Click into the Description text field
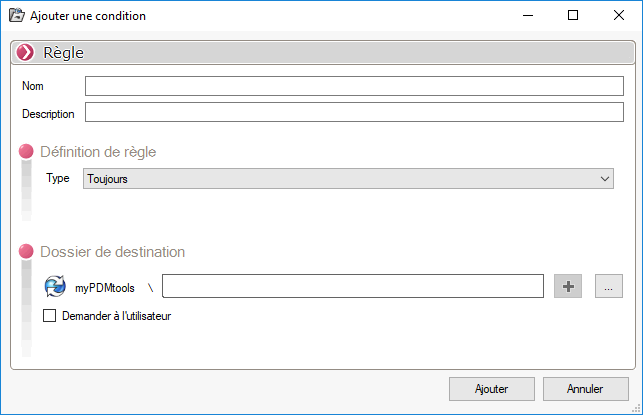643x415 pixels. (354, 113)
